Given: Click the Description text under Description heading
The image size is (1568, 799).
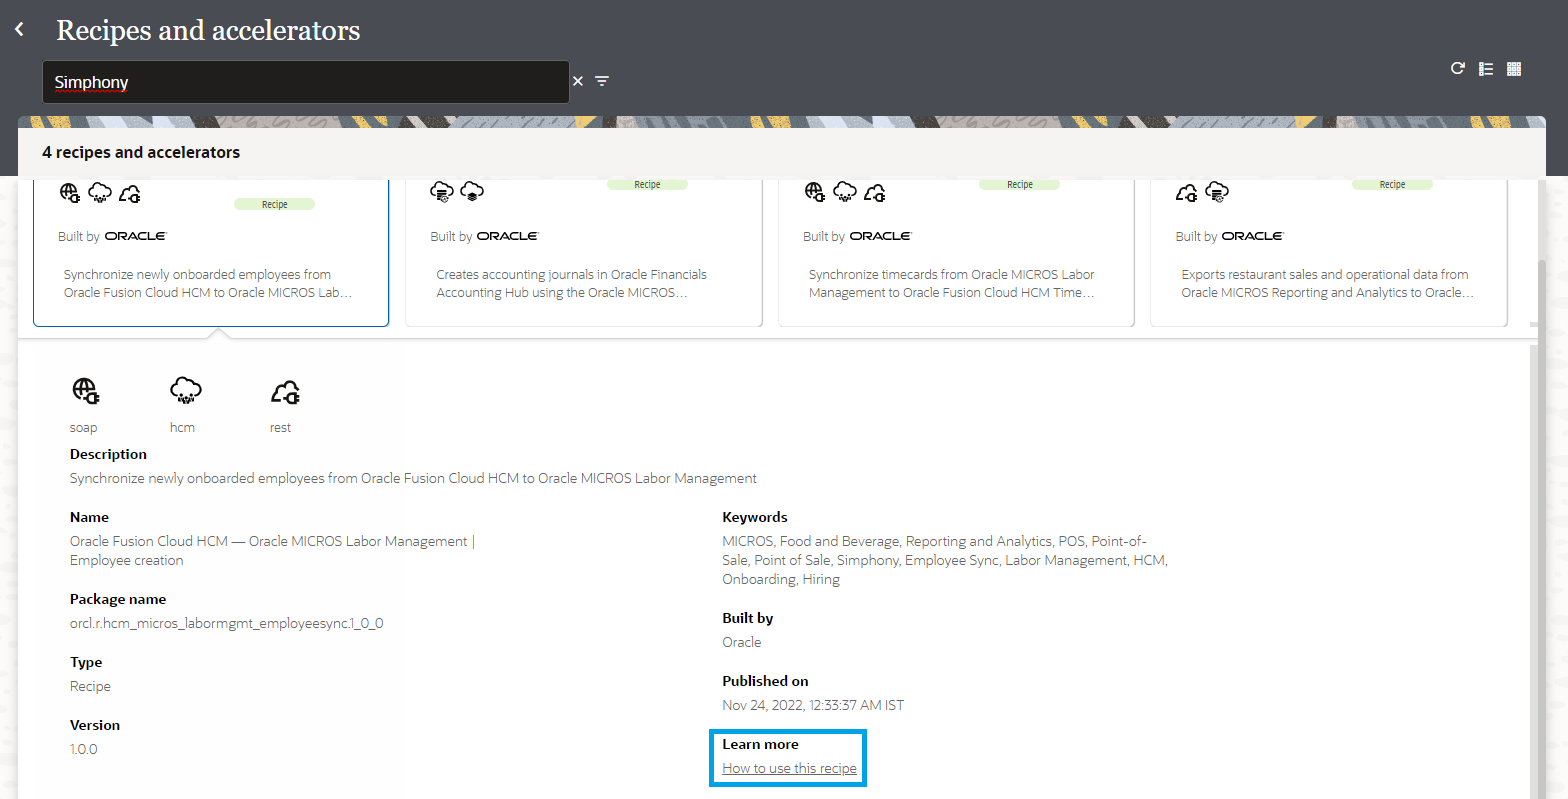Looking at the screenshot, I should [x=413, y=478].
